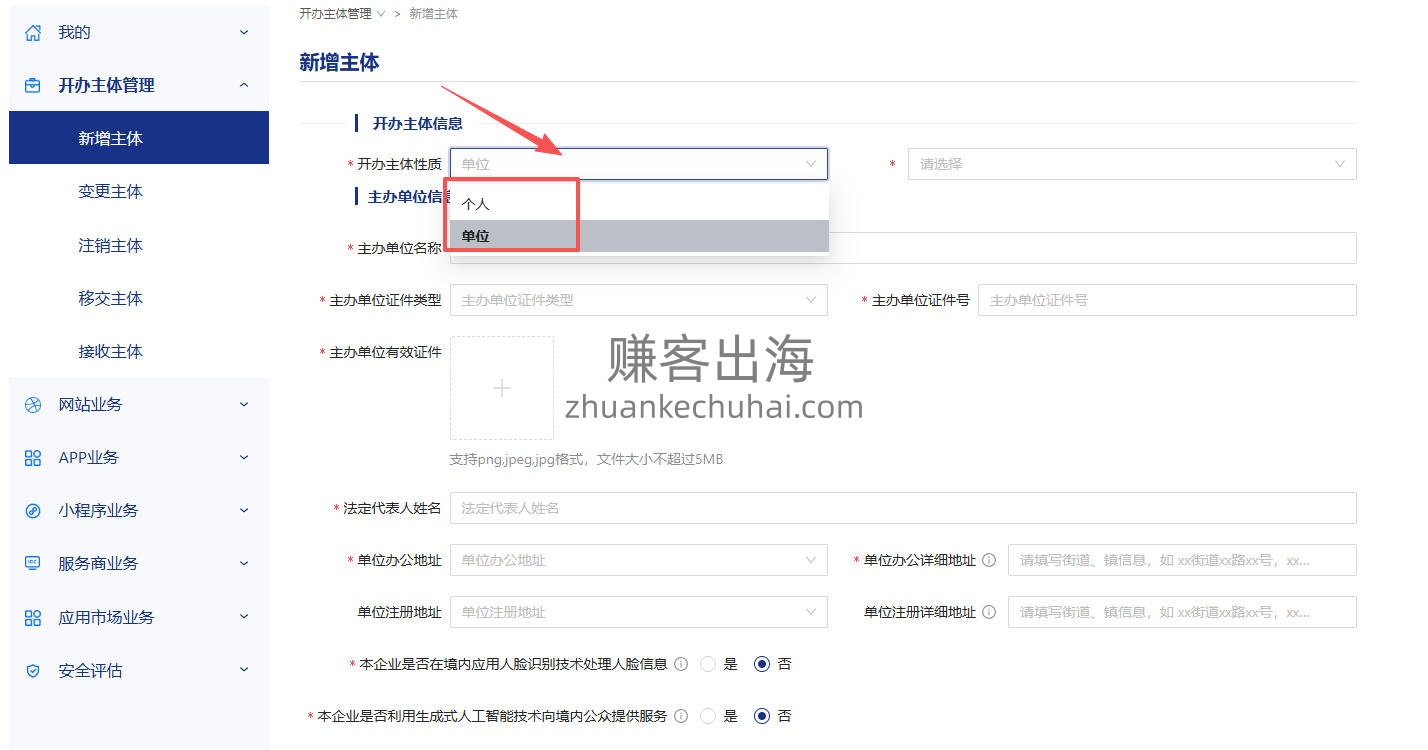Click the globe icon beside 网站业务
The height and width of the screenshot is (750, 1428).
[x=33, y=405]
